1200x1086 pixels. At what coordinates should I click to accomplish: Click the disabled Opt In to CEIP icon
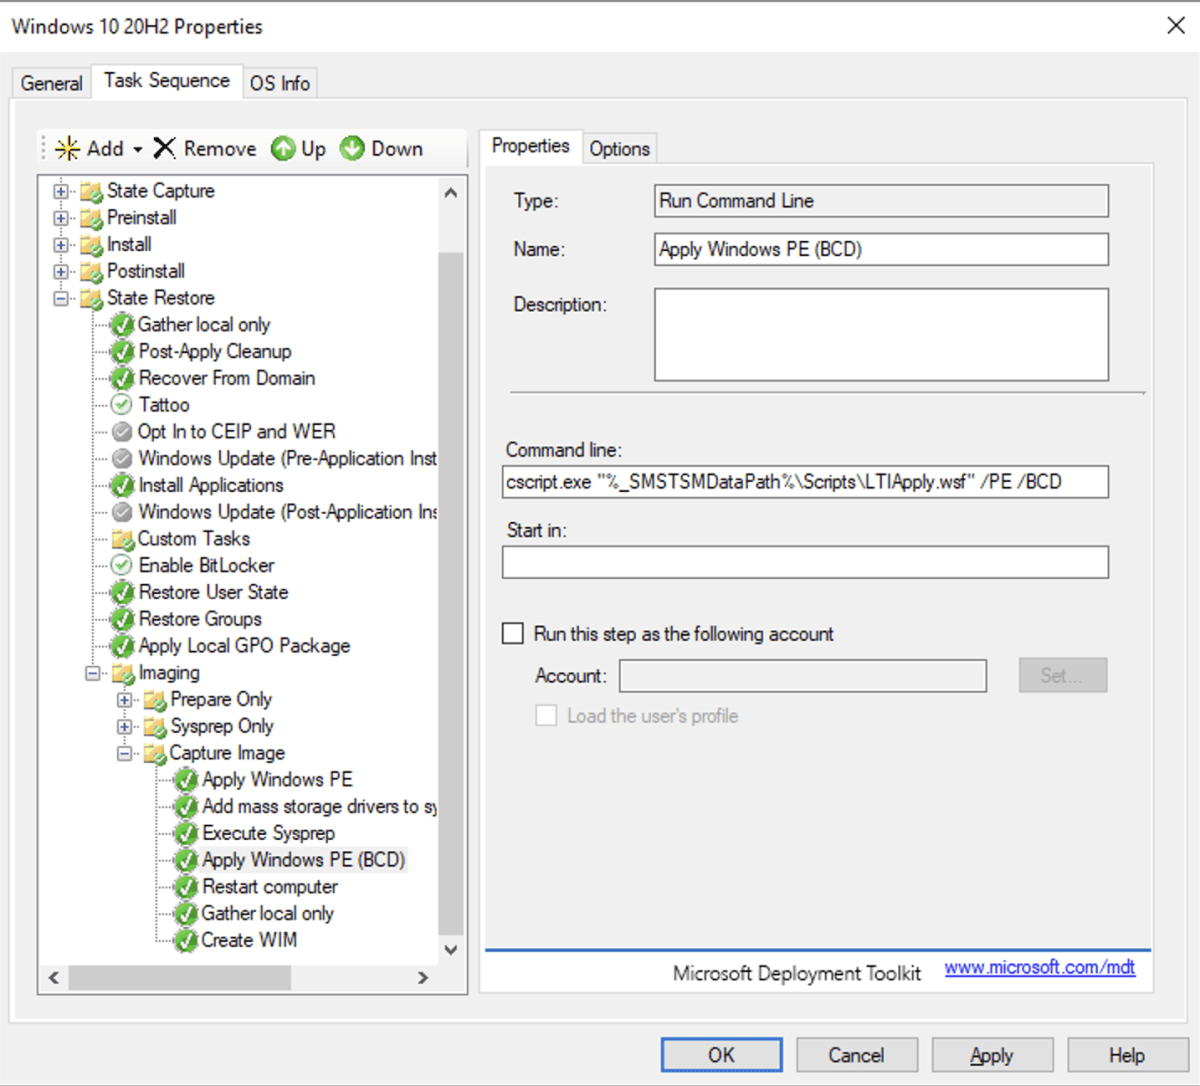(122, 432)
